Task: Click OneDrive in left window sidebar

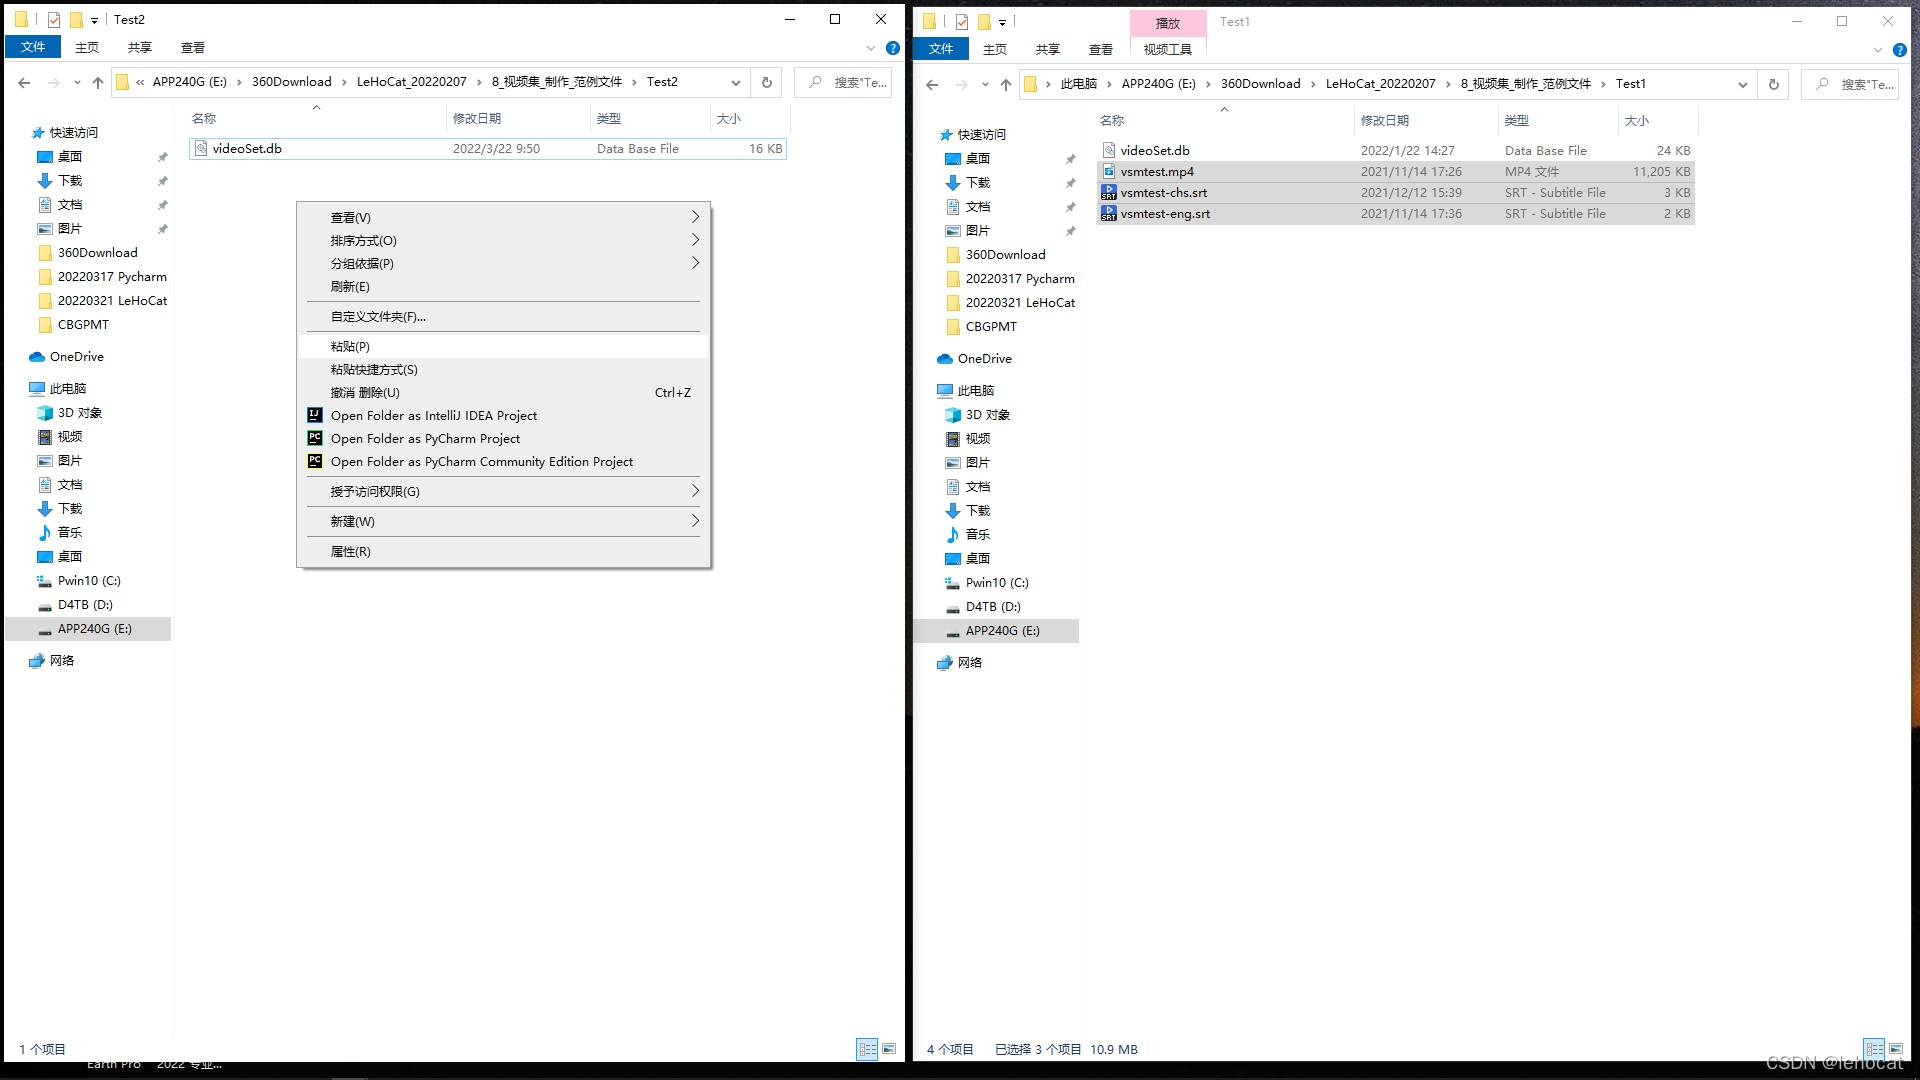Action: 76,356
